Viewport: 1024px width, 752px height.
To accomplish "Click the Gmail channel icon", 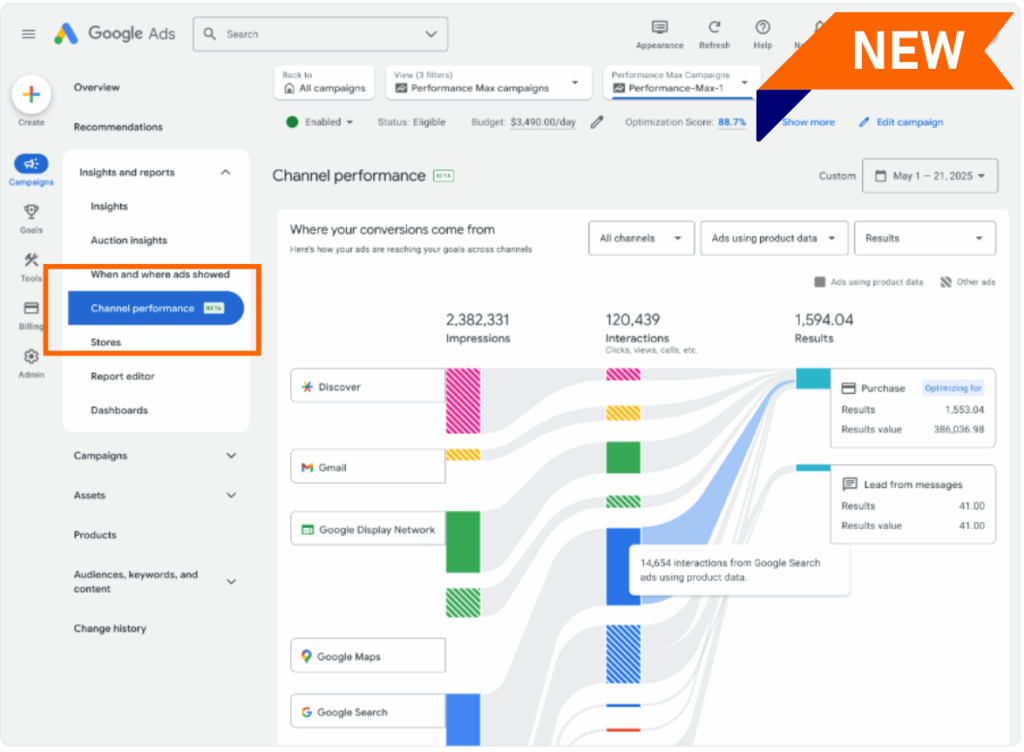I will point(306,467).
